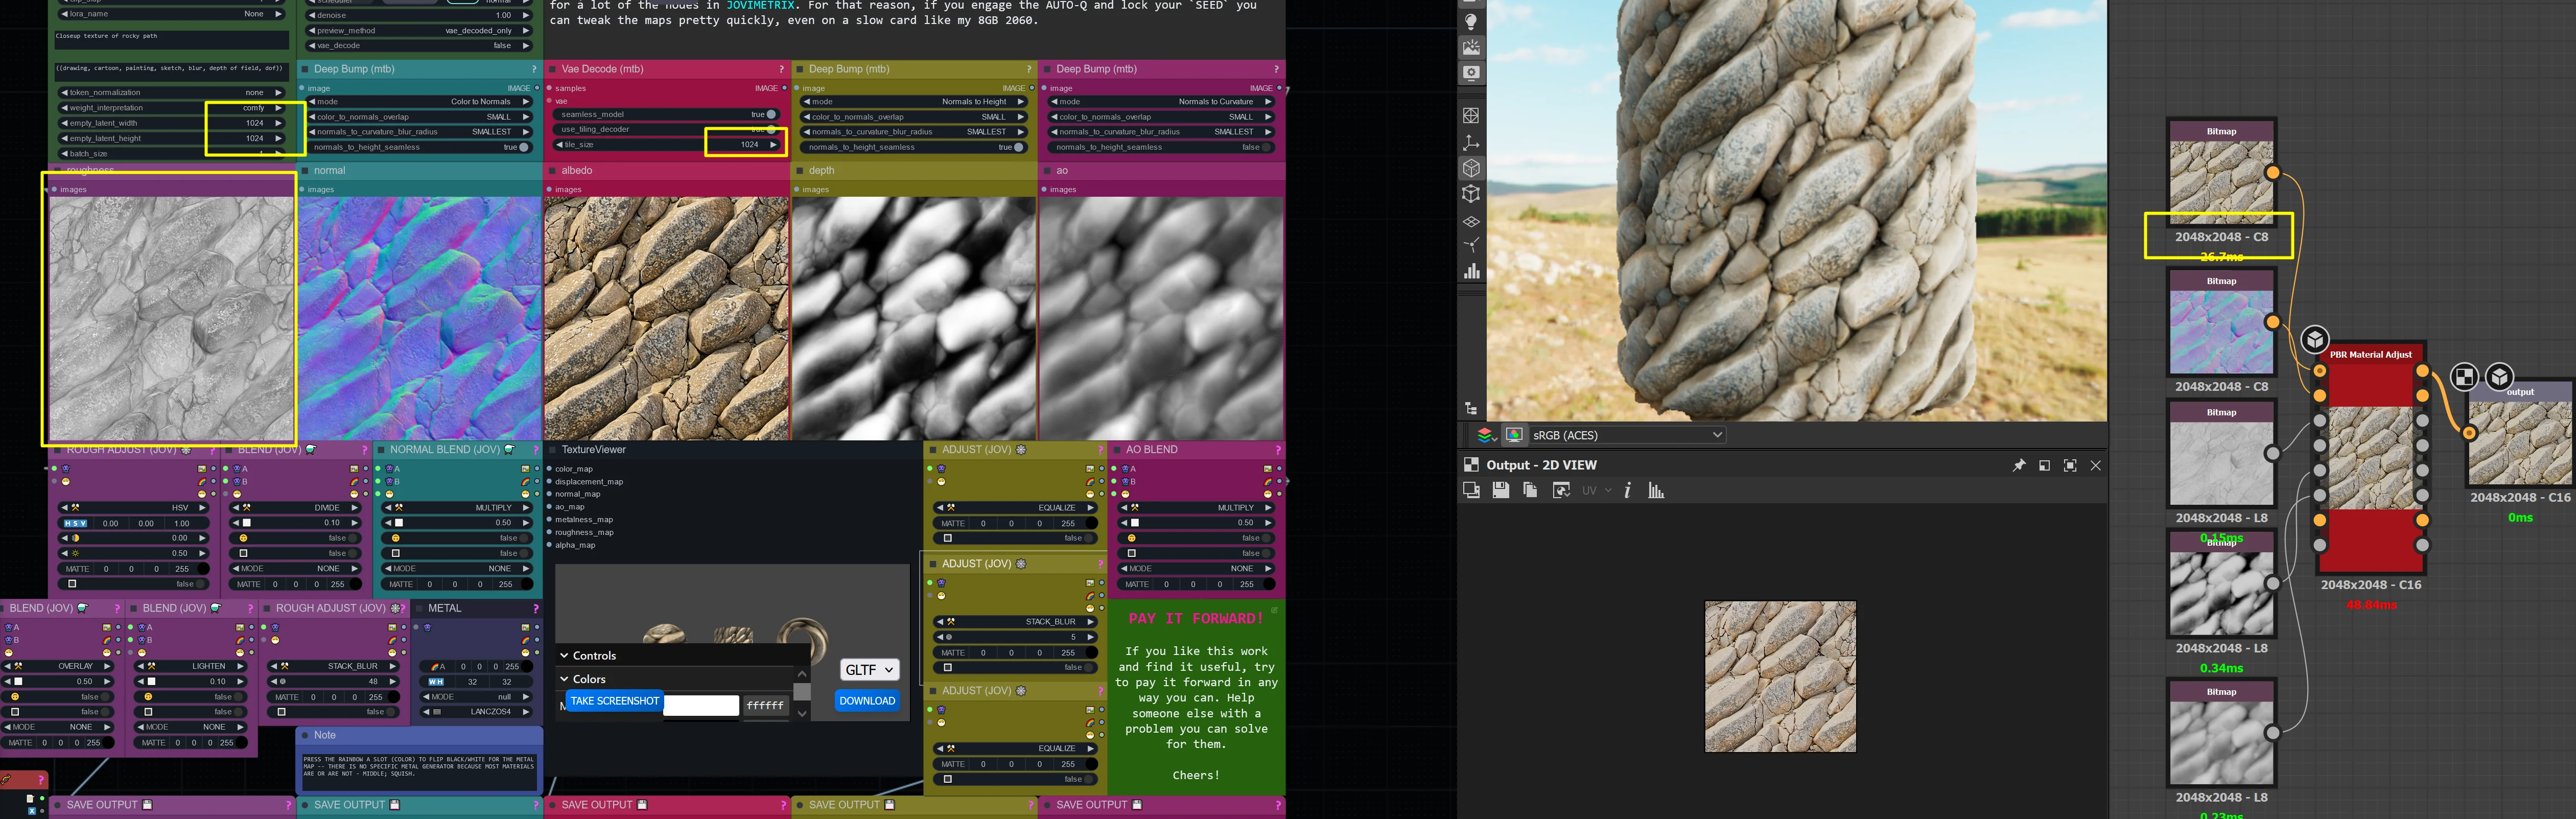Screen dimensions: 2576x819
Task: Click the help question mark on METAL node
Action: [x=535, y=608]
